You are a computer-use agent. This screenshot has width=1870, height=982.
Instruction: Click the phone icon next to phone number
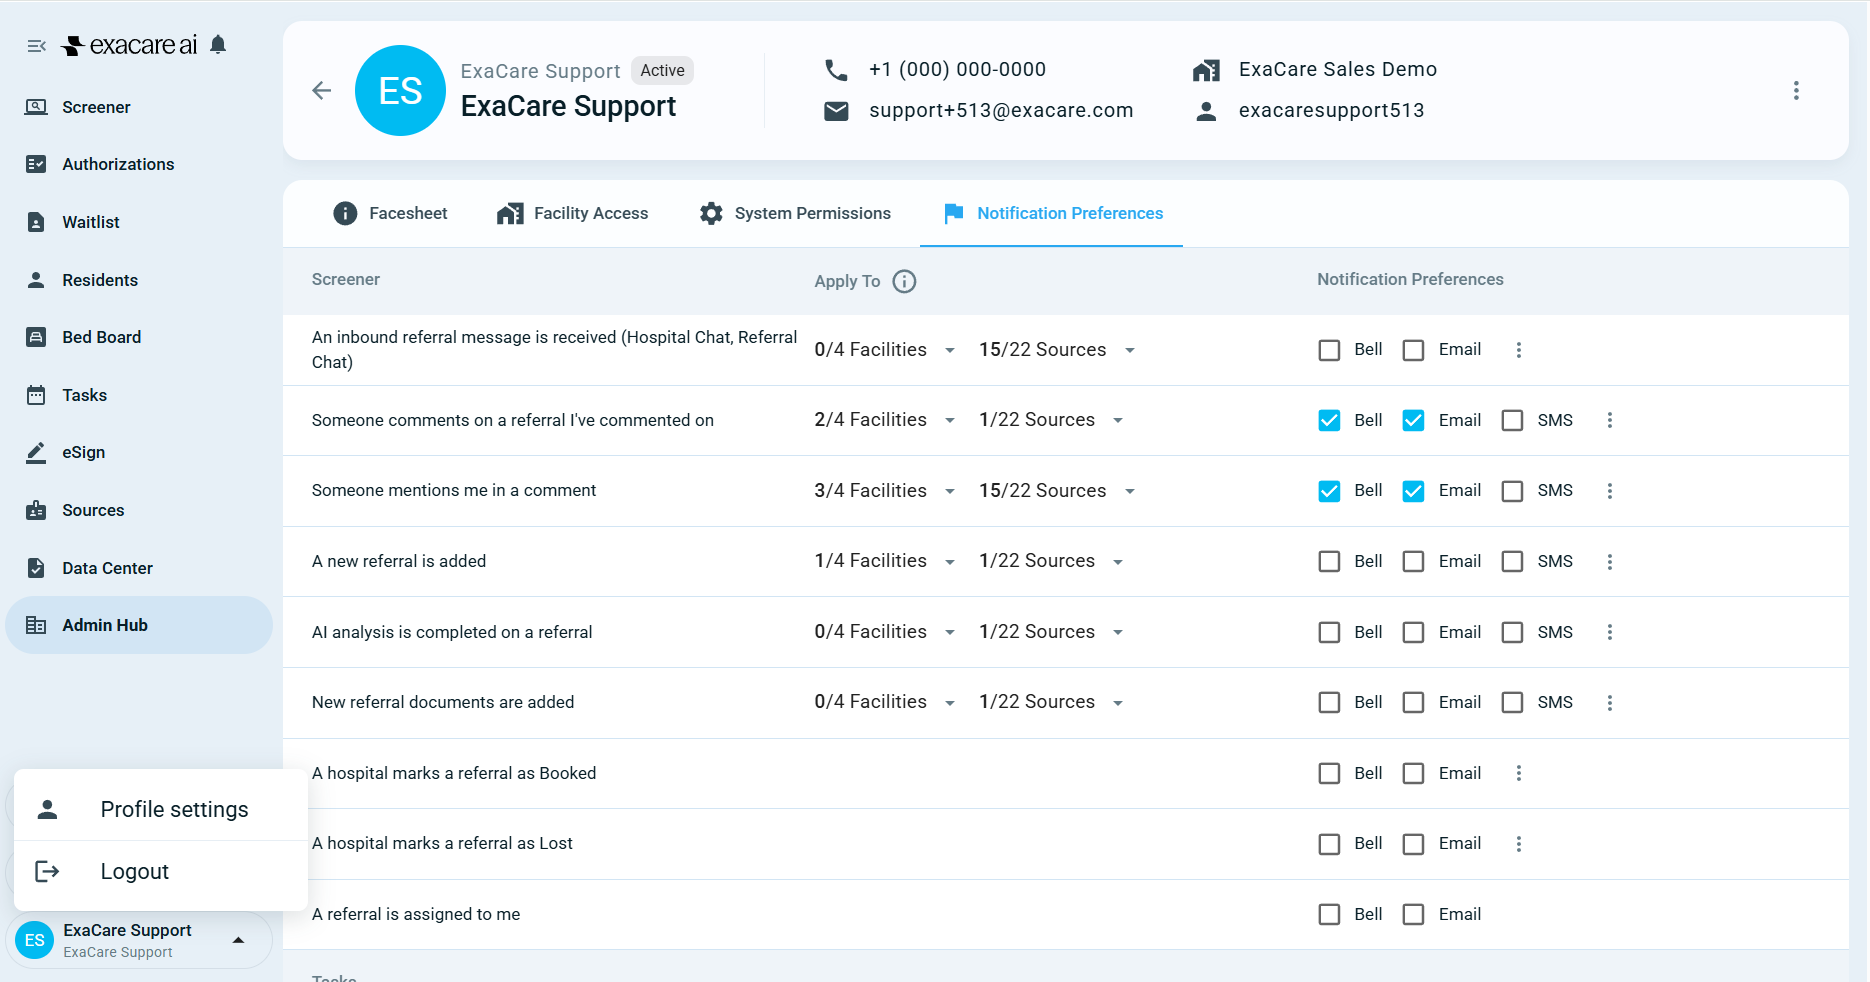(836, 70)
